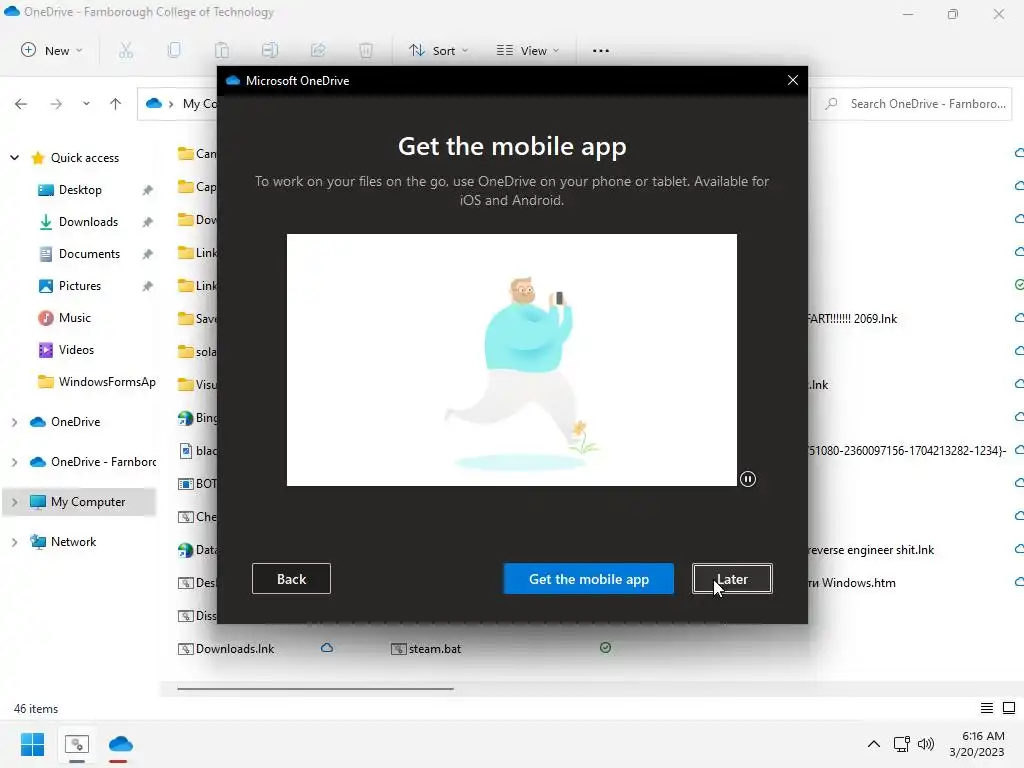Click the My Computer breadcrumb in address bar
1024x768 pixels.
(x=199, y=104)
